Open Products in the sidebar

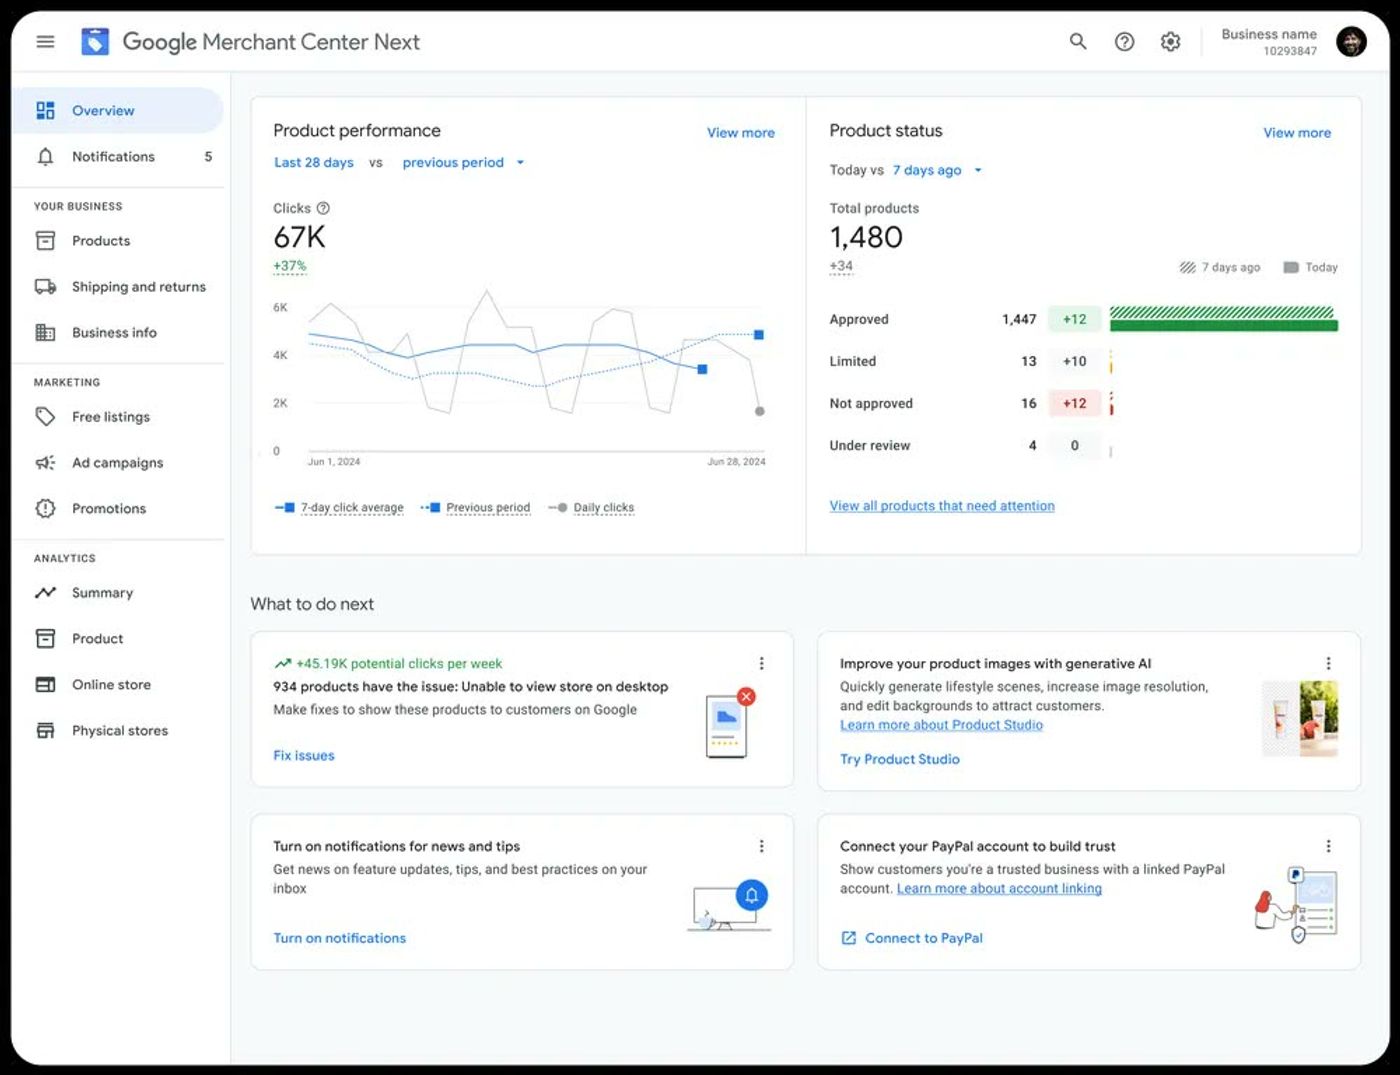[118, 241]
